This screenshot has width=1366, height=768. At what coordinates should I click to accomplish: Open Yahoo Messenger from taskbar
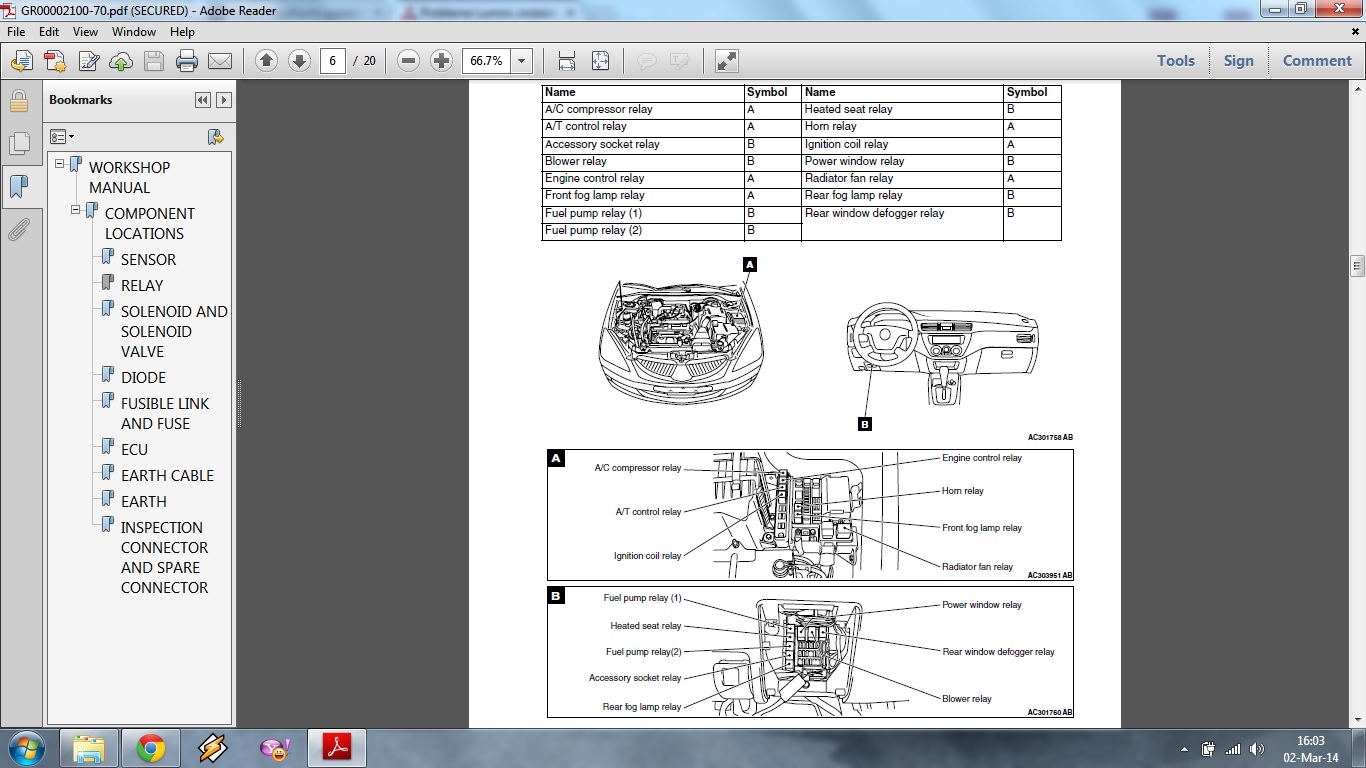[x=275, y=748]
